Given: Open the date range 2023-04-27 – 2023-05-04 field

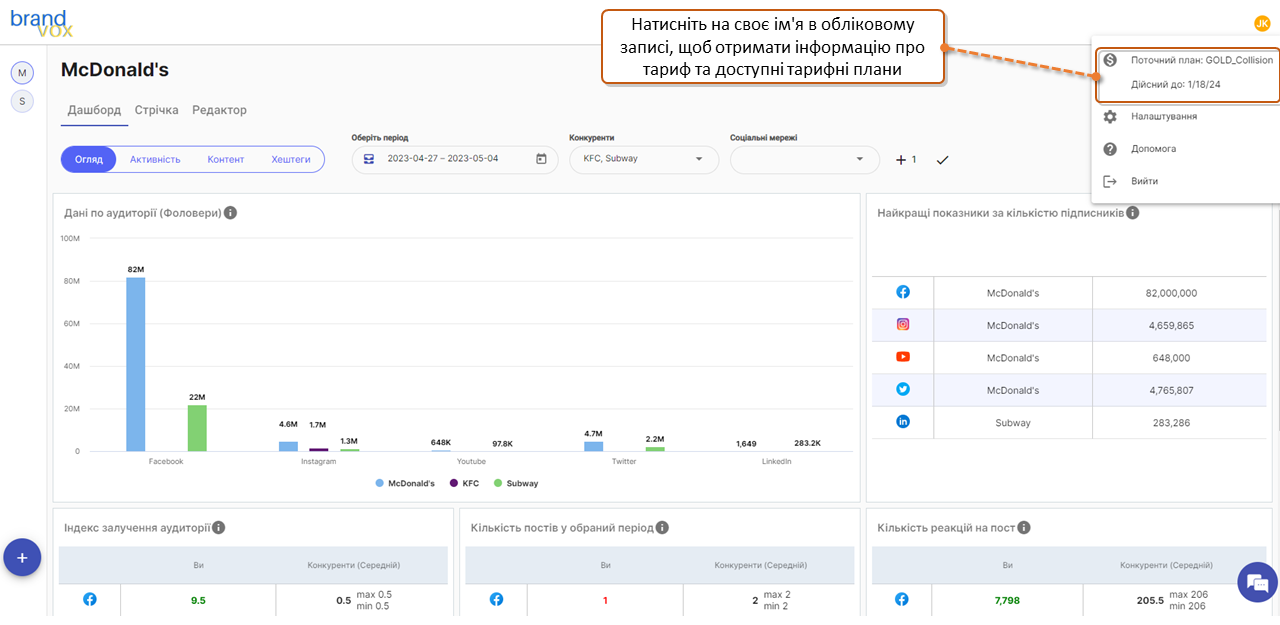Looking at the screenshot, I should point(455,159).
